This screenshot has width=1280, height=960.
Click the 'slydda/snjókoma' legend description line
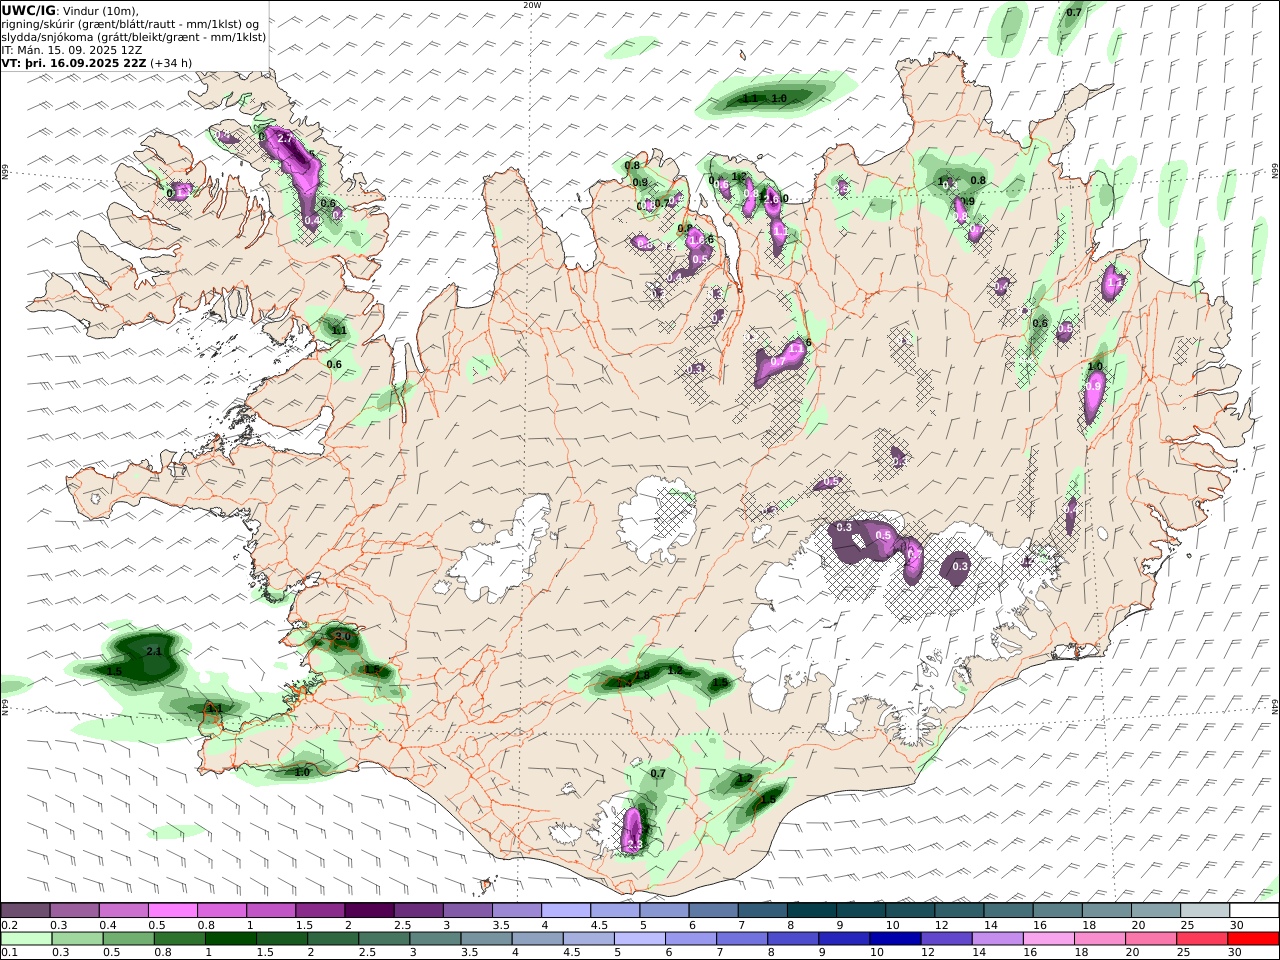[x=134, y=37]
